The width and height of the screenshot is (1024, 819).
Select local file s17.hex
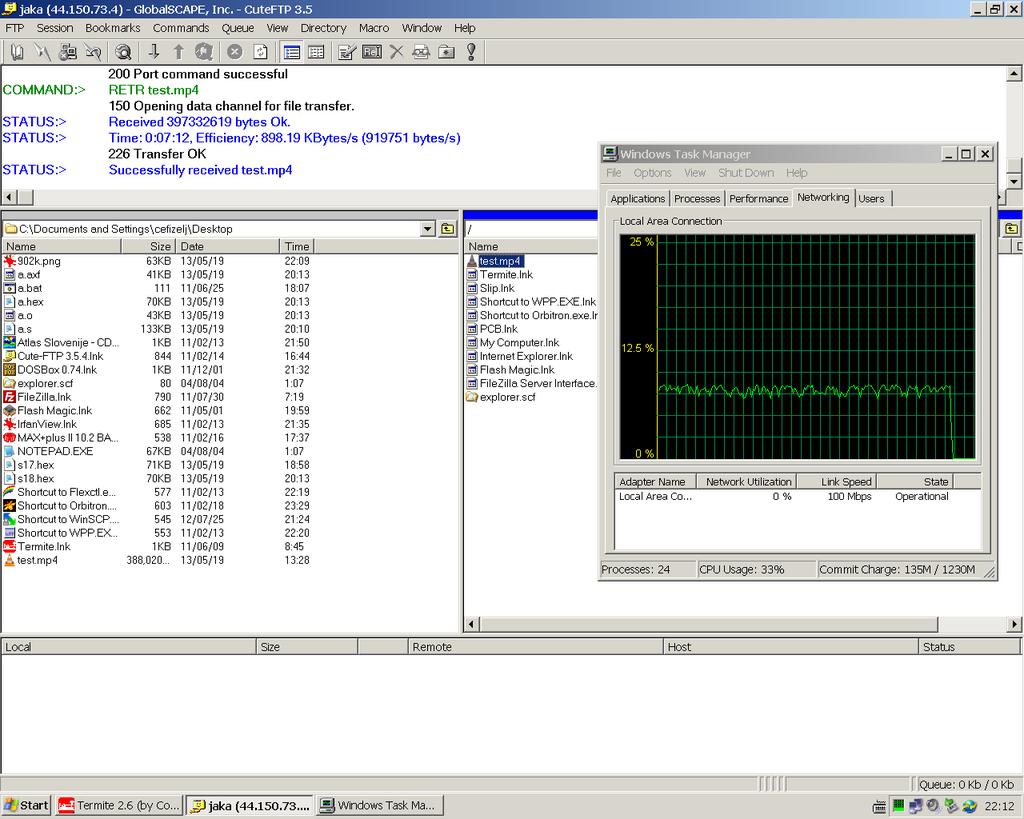(35, 465)
